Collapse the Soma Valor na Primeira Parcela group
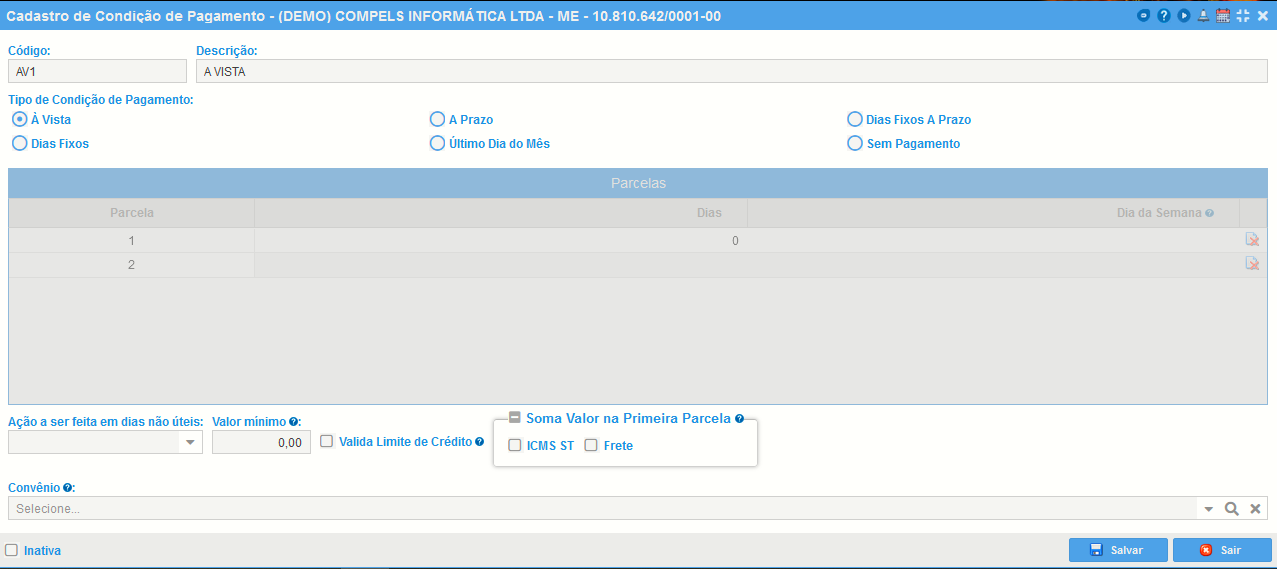 pos(515,418)
